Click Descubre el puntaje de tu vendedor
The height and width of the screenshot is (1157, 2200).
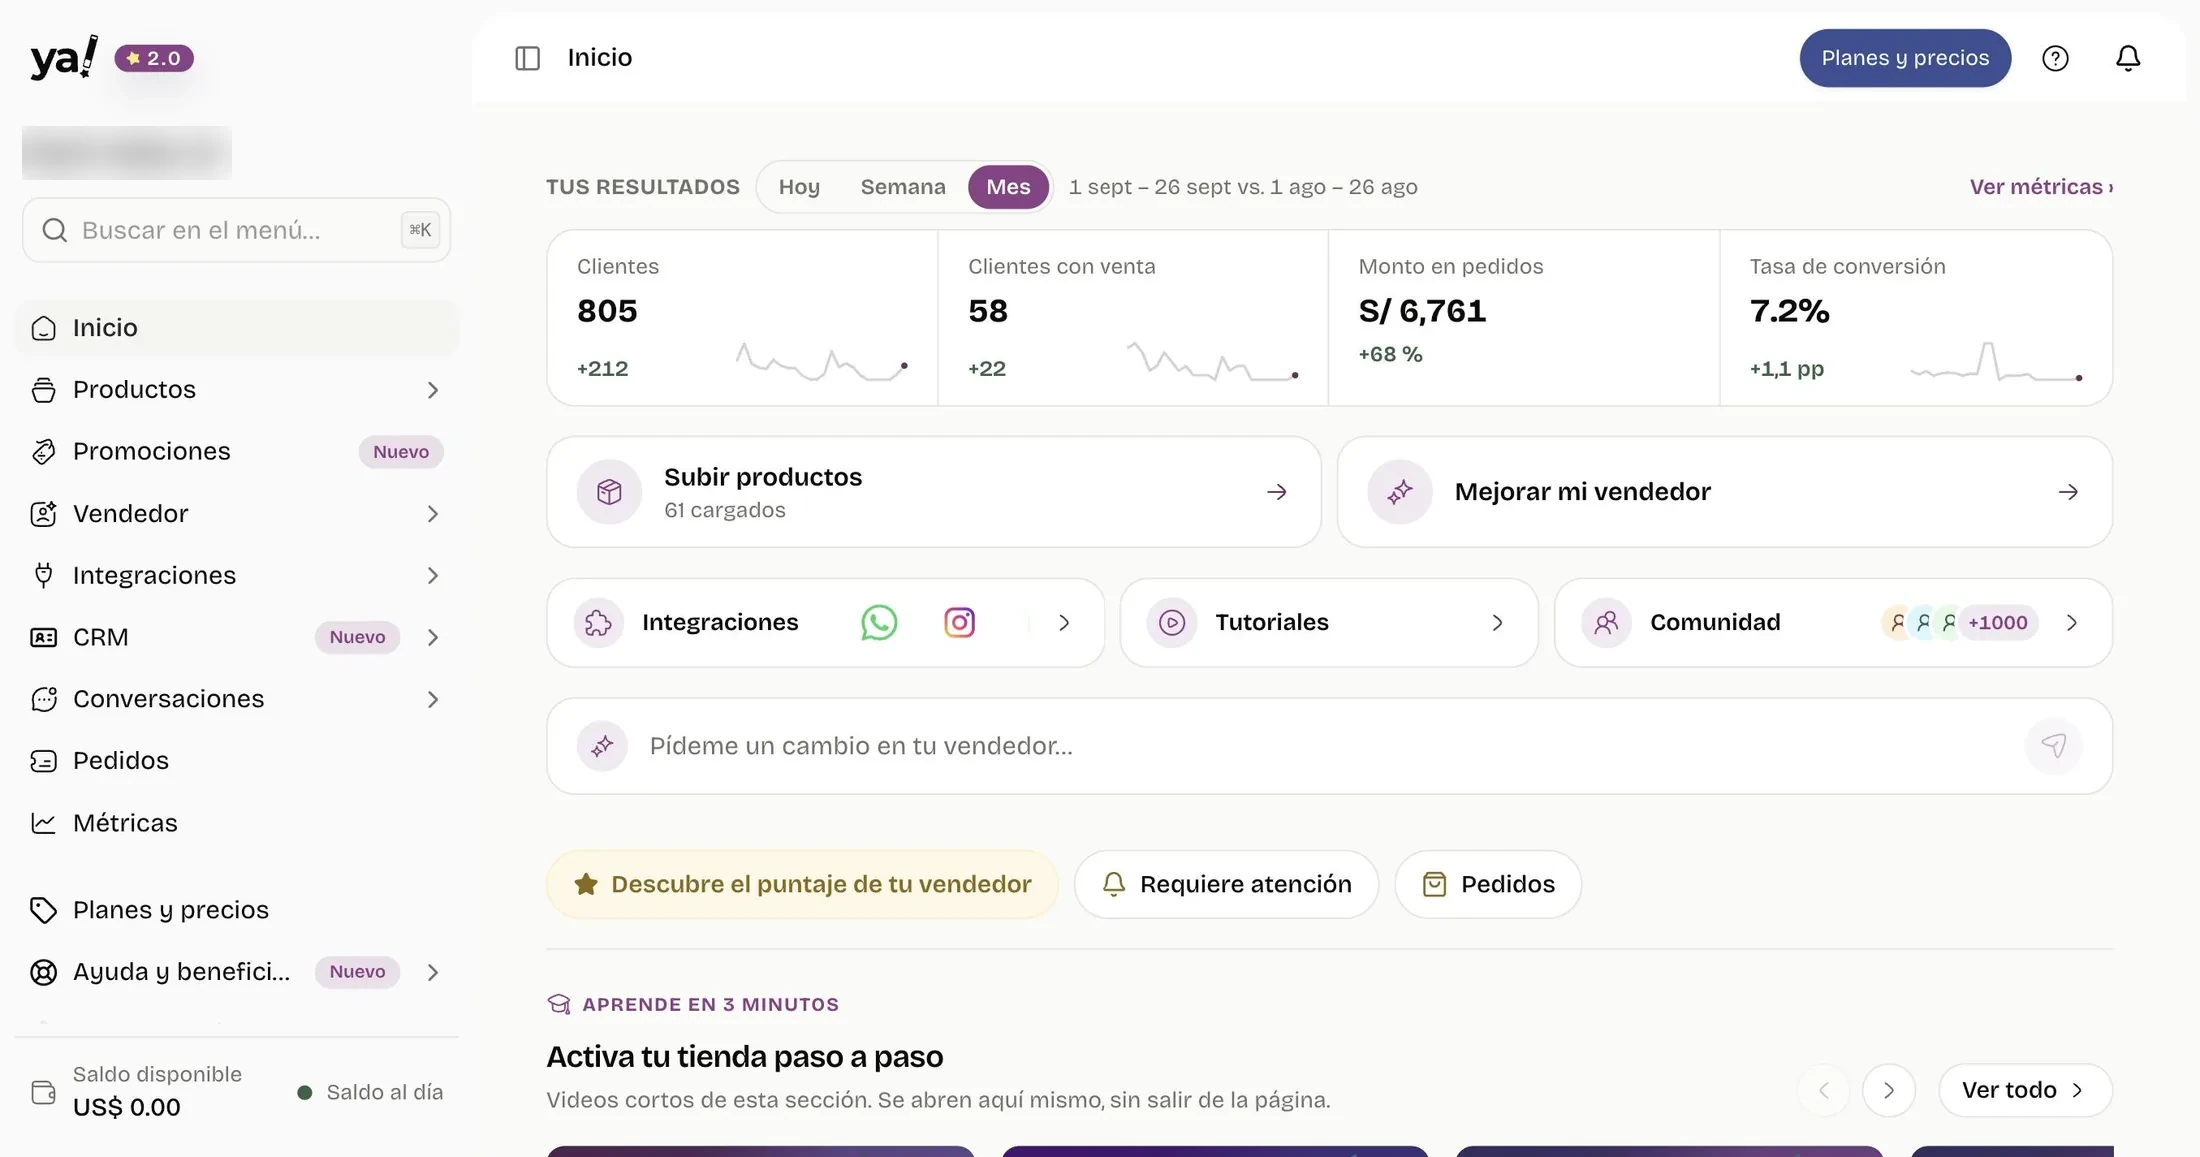(x=802, y=884)
